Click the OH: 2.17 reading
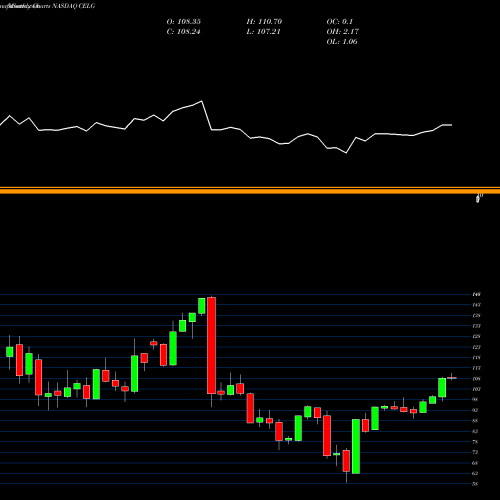Screen dimensions: 500x500 tap(343, 32)
